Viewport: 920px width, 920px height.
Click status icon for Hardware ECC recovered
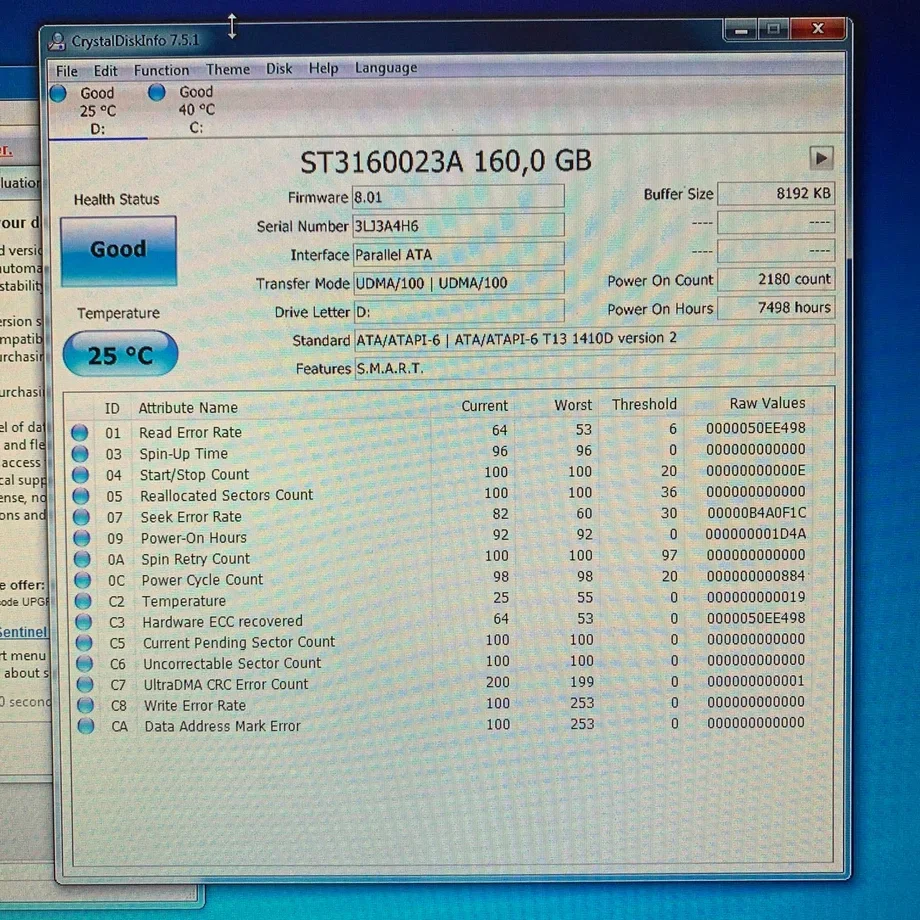click(84, 622)
